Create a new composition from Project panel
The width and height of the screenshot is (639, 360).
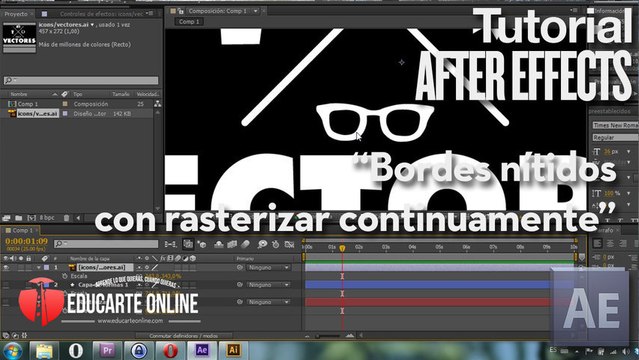tap(31, 218)
